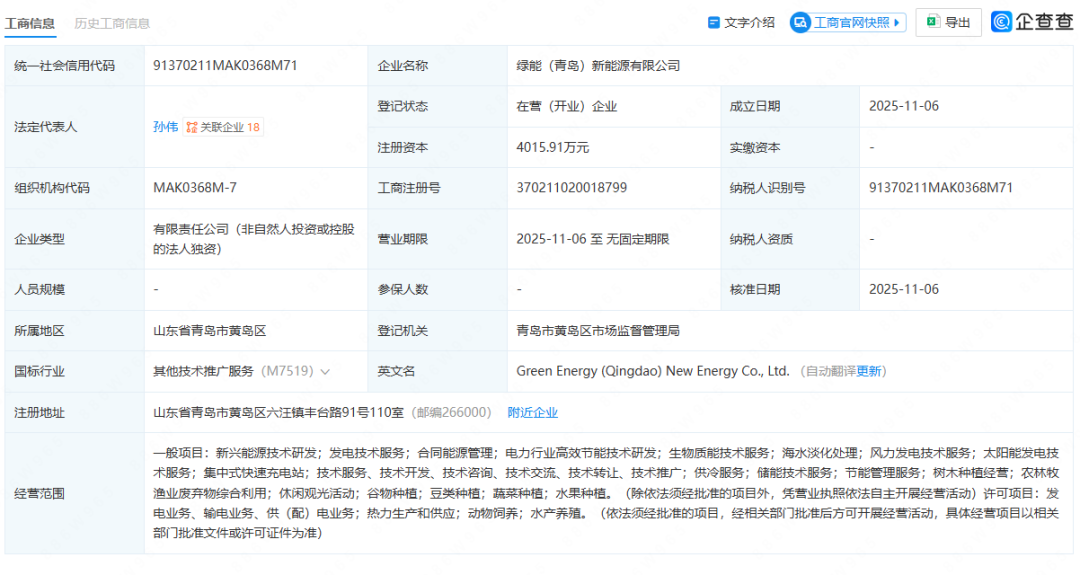Click the 文字介绍 button

(x=742, y=23)
